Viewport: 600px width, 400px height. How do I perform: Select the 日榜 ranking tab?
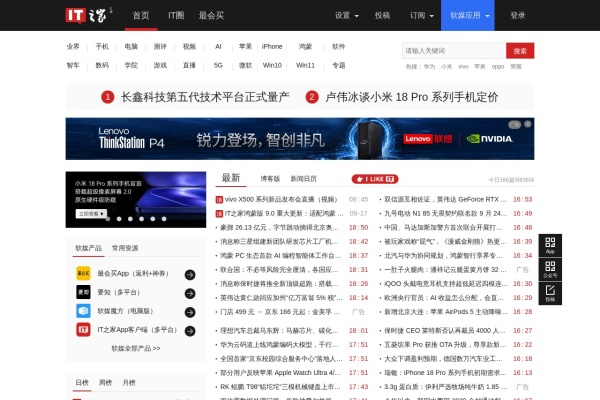coord(82,382)
